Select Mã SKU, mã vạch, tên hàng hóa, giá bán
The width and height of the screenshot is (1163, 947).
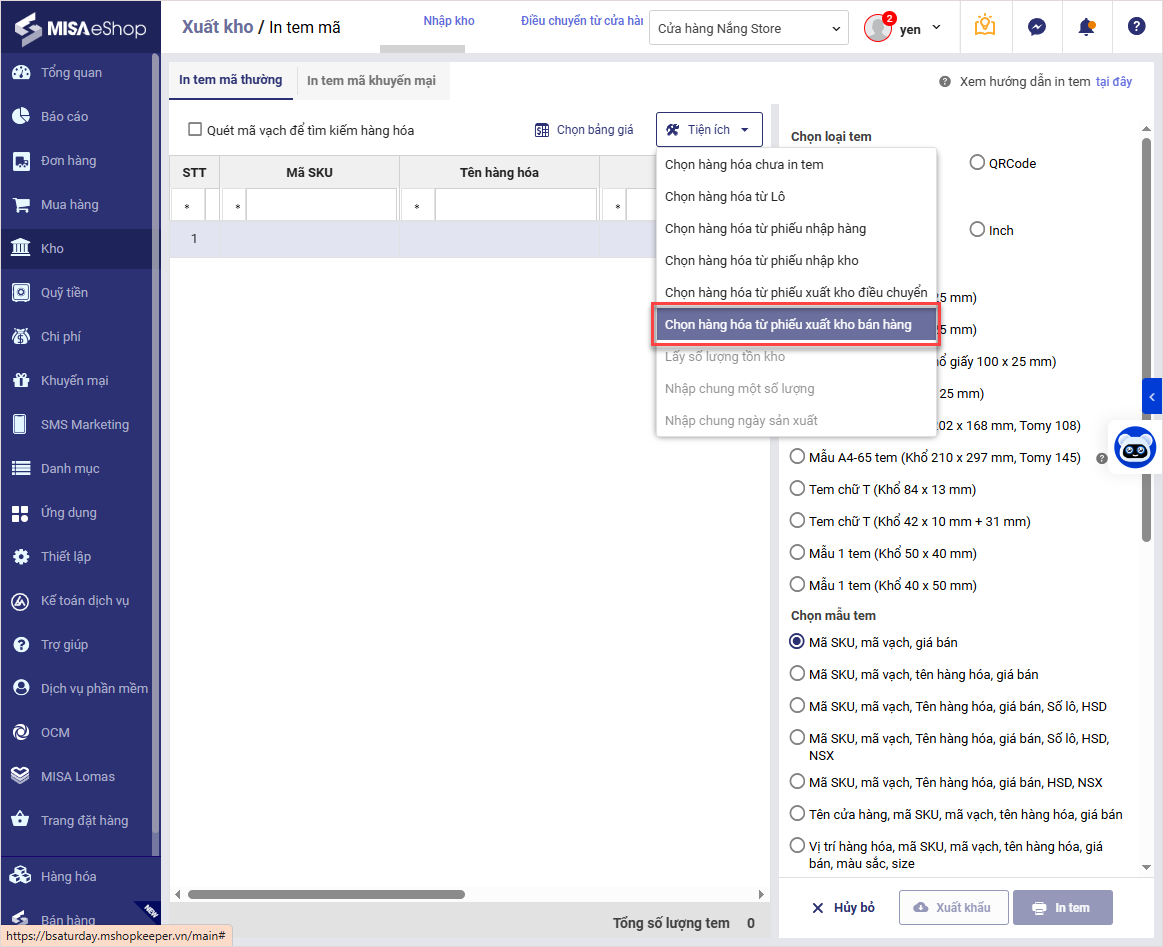(797, 673)
